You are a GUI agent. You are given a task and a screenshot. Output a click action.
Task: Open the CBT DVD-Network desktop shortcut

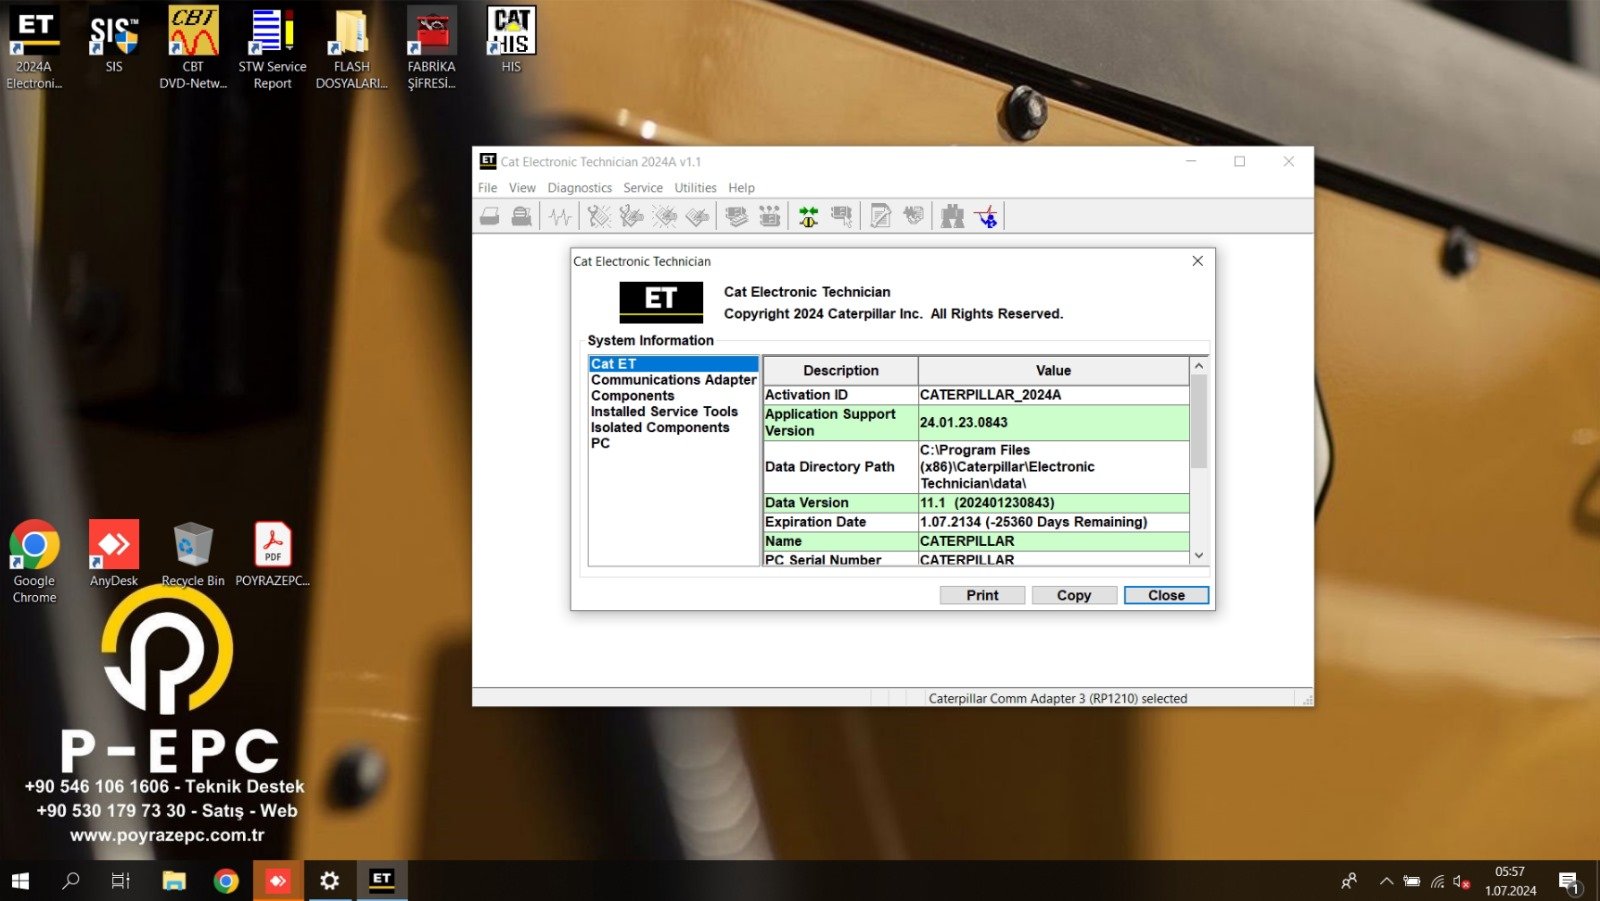pos(193,47)
